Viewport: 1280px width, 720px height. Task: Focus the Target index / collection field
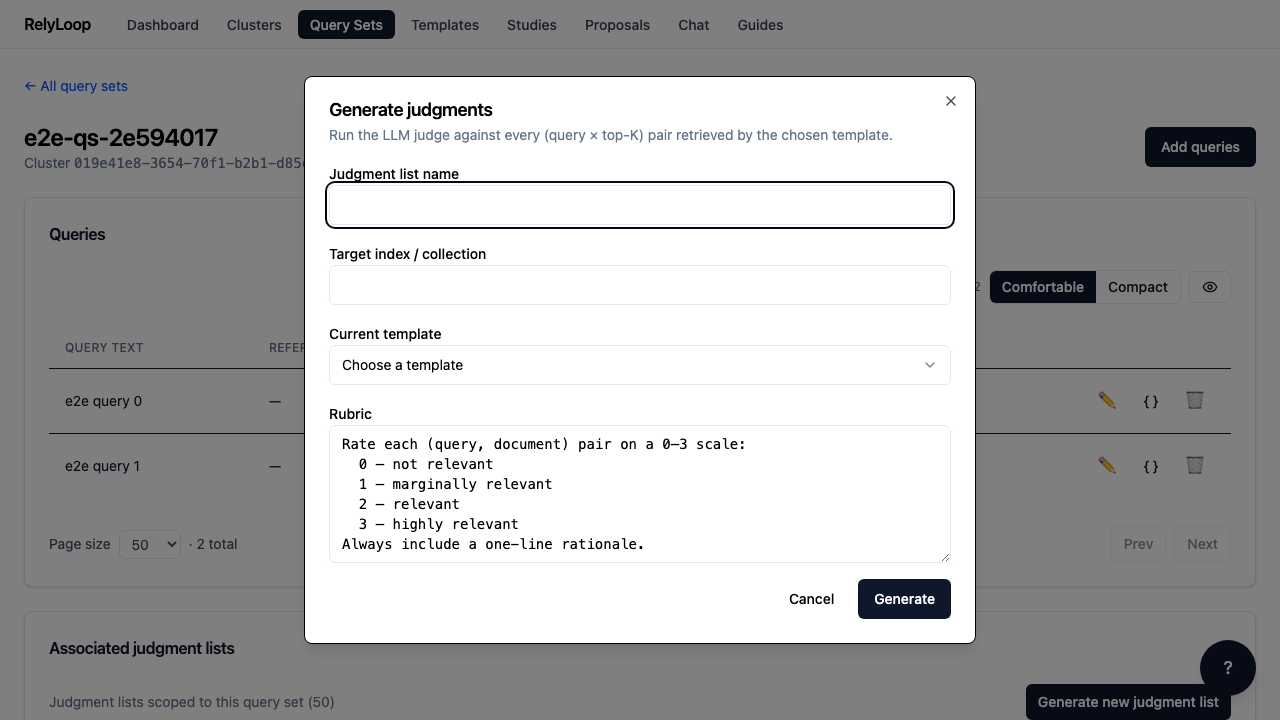tap(640, 285)
